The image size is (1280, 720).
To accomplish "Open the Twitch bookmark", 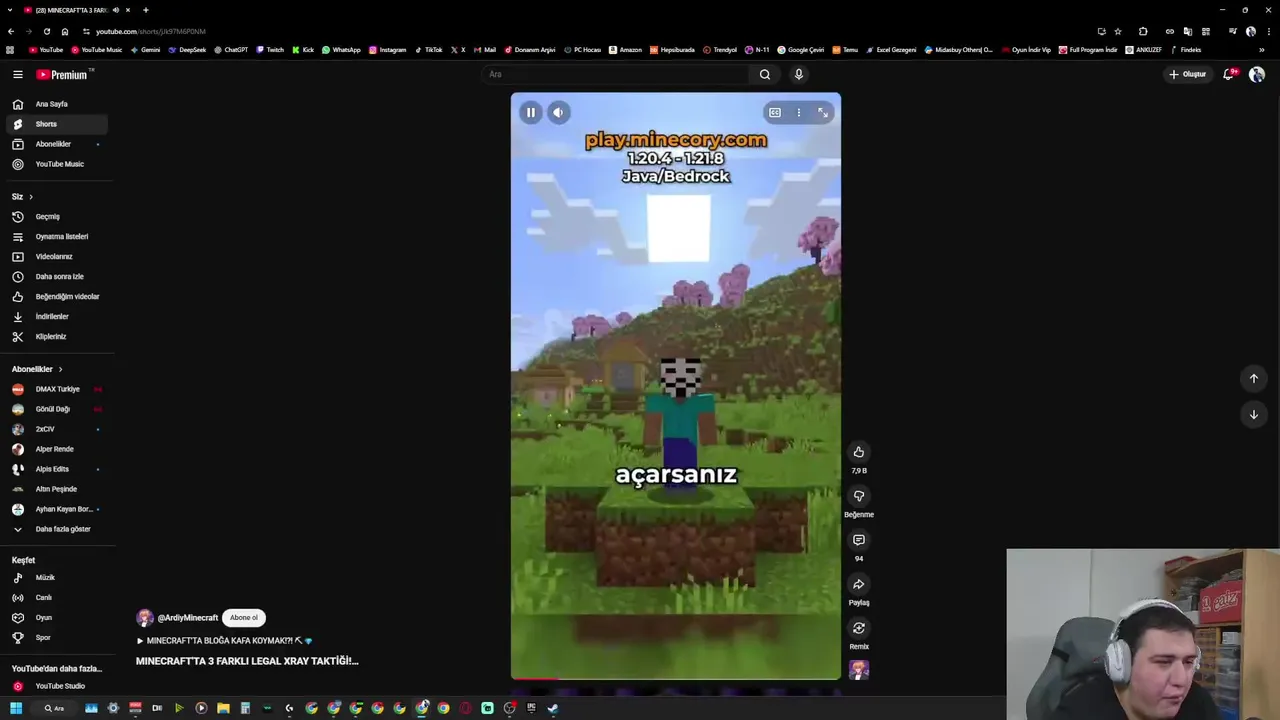I will [270, 50].
